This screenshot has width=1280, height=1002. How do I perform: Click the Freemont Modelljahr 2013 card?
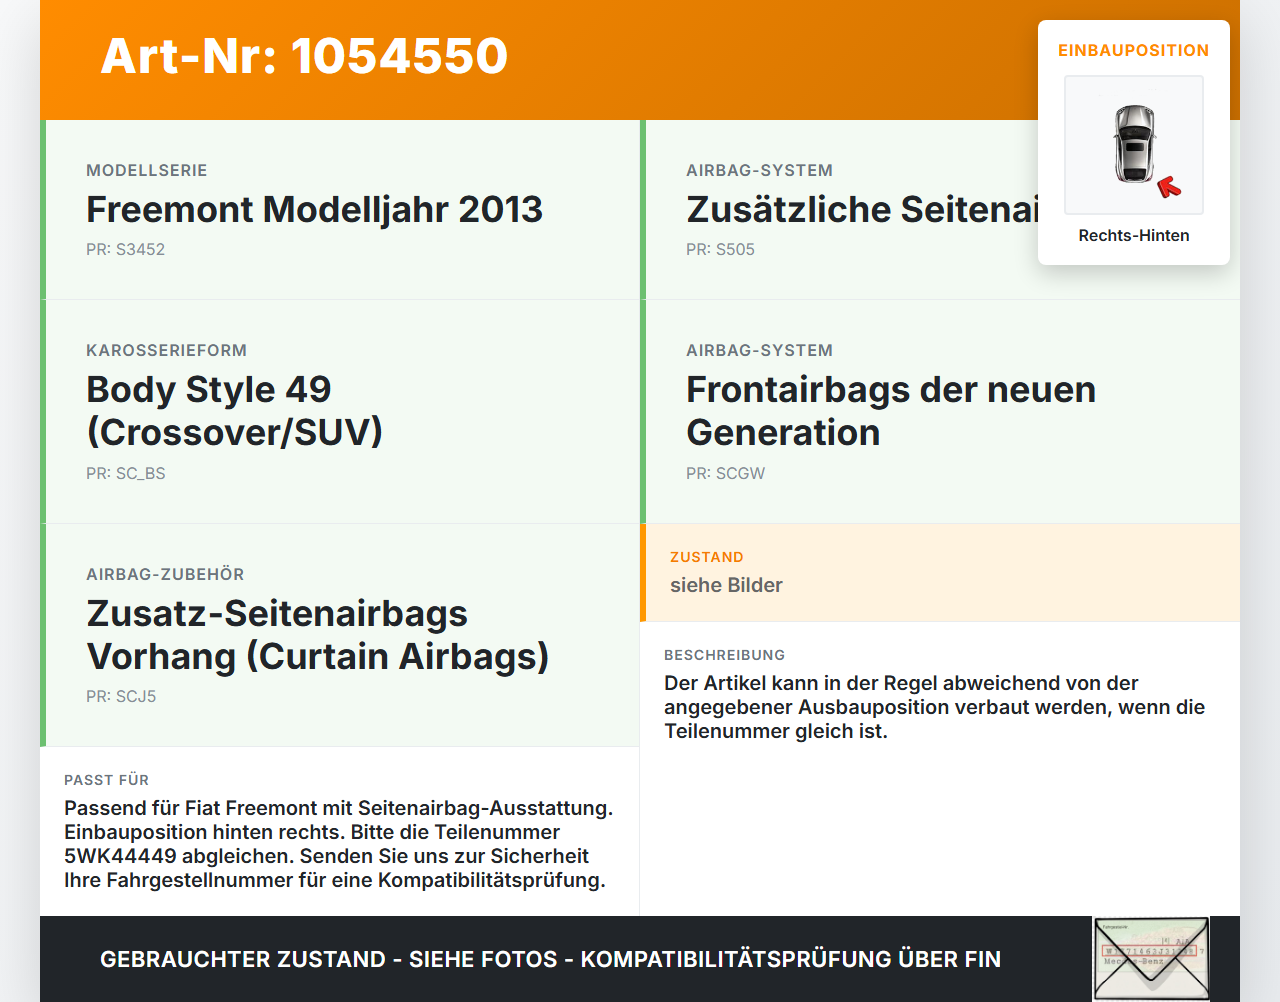tap(340, 210)
